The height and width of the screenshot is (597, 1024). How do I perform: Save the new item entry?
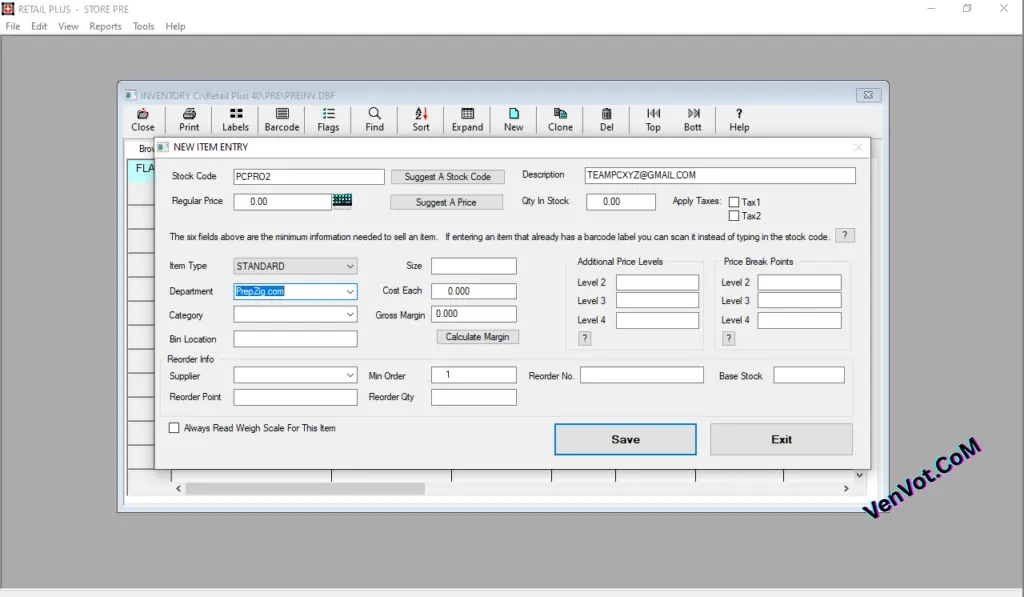625,439
